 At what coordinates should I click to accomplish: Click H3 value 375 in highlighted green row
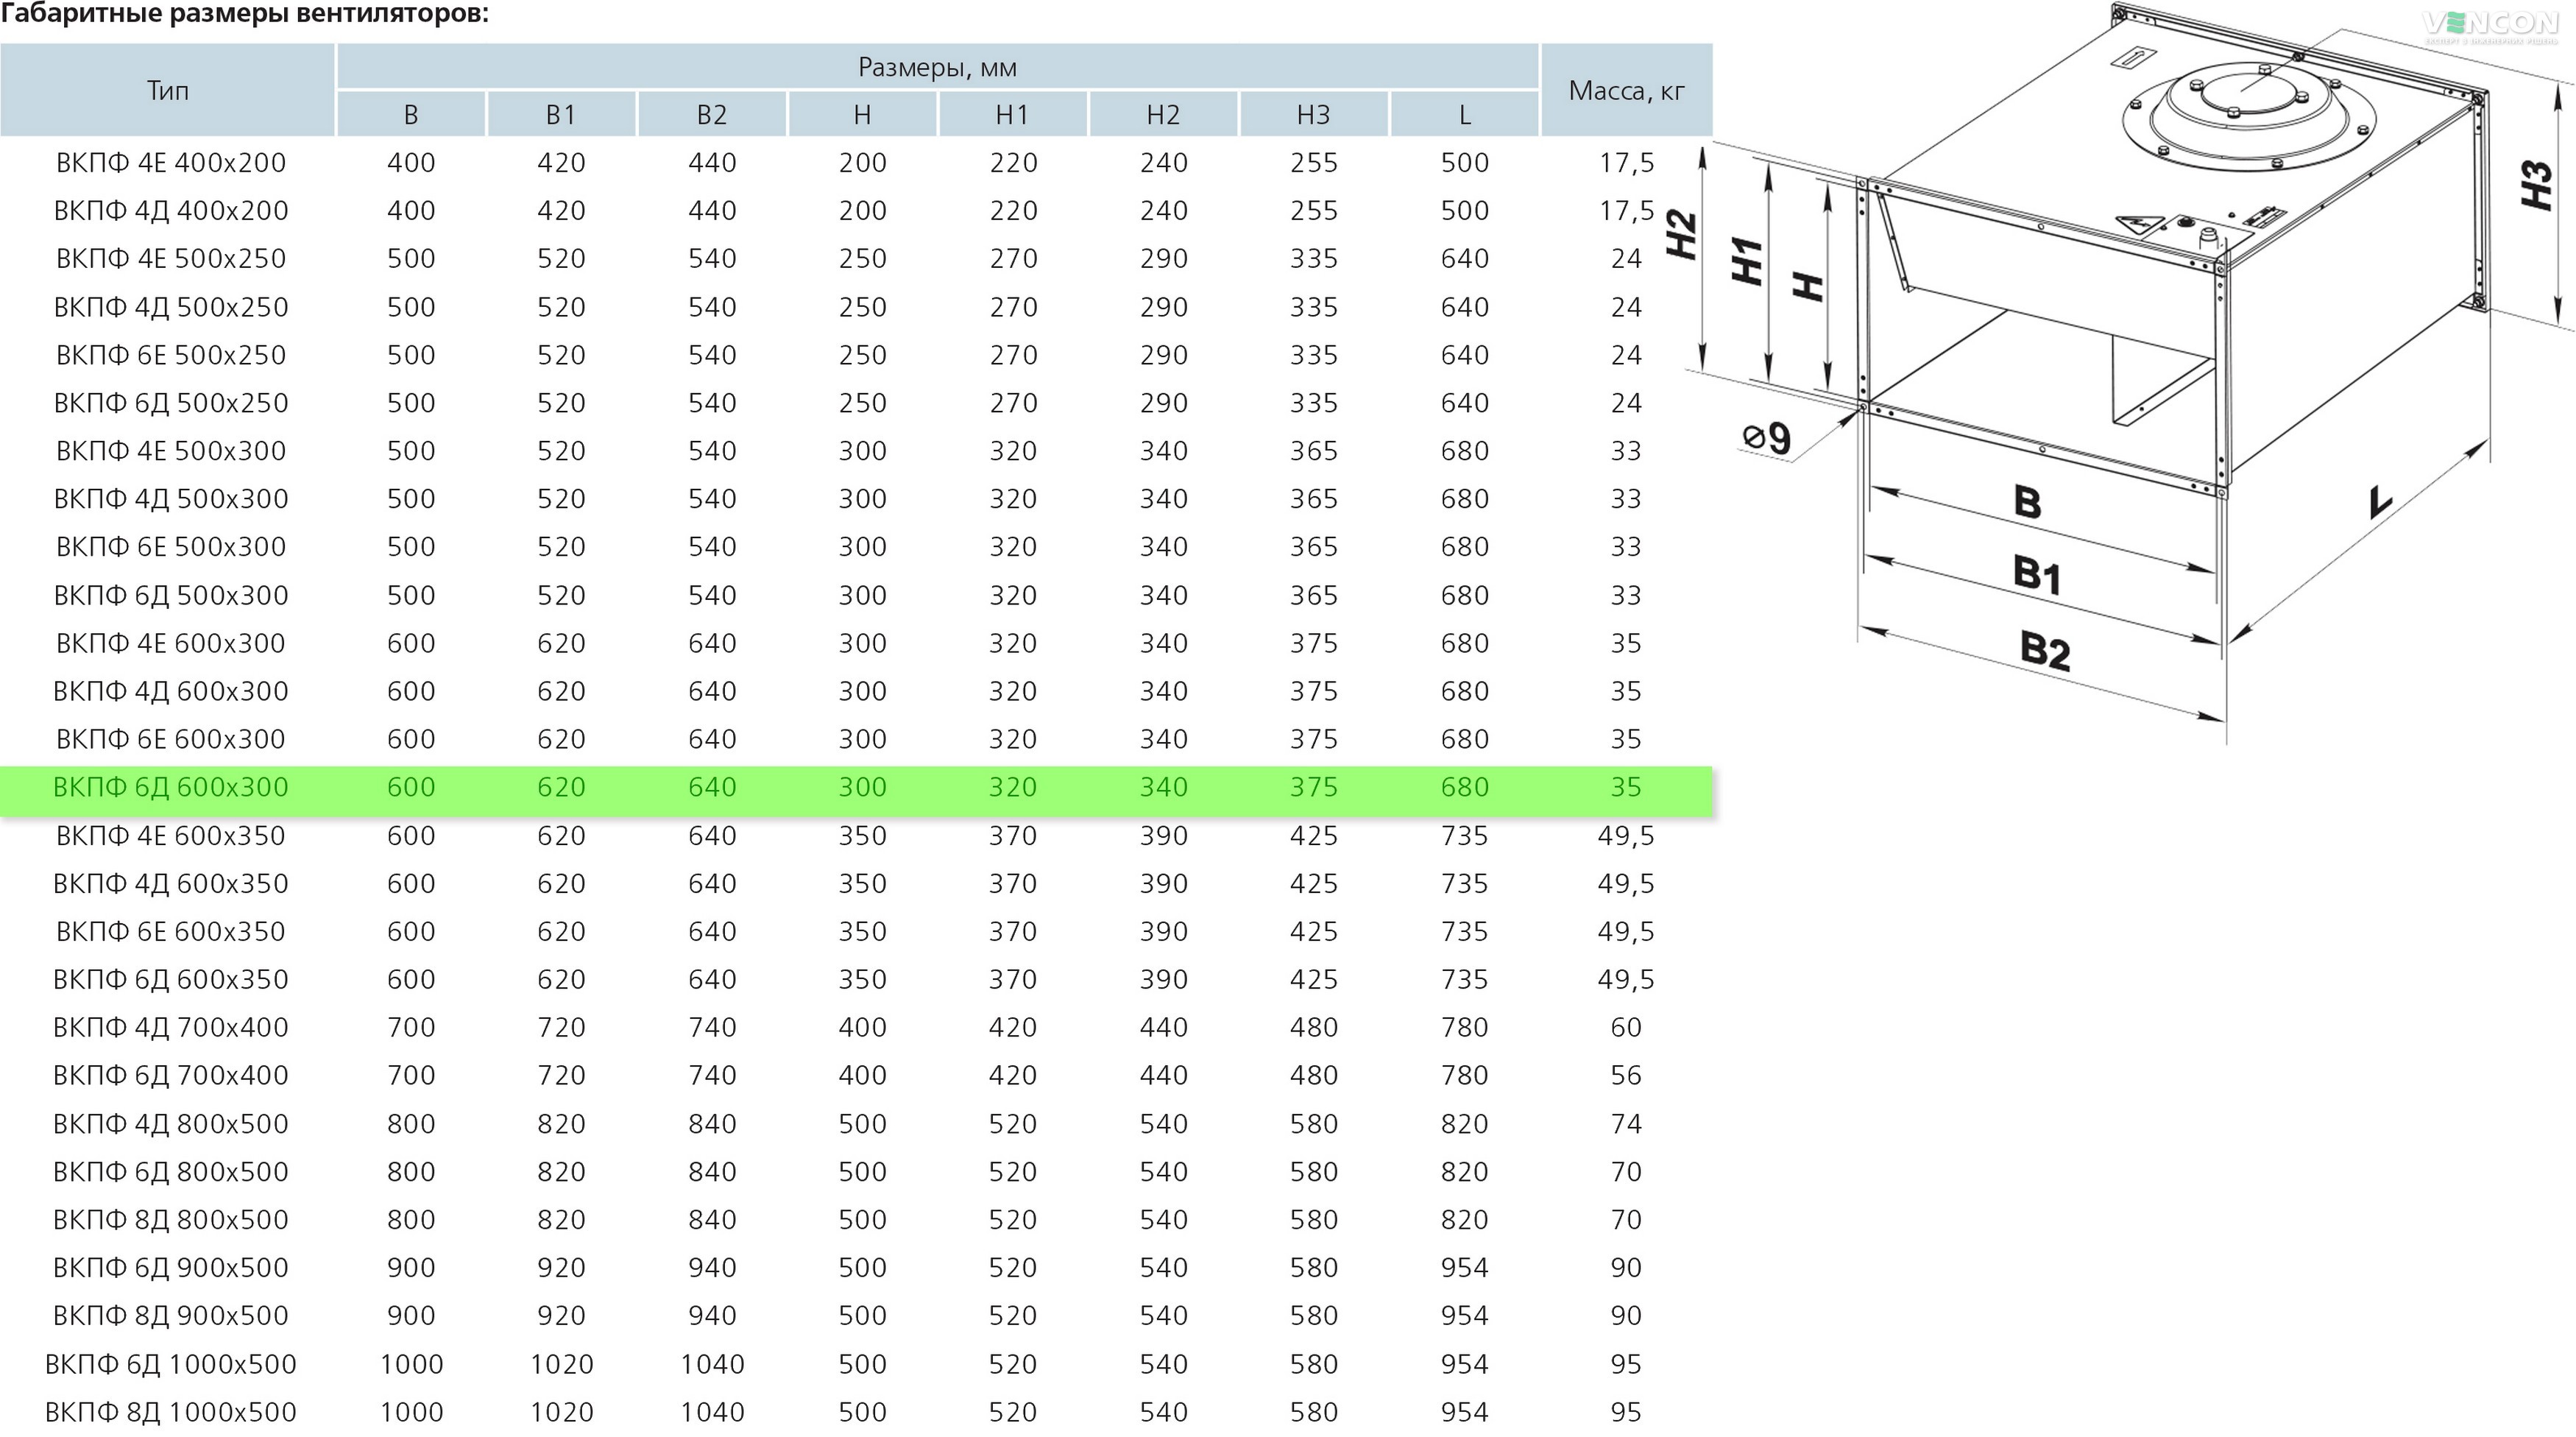pyautogui.click(x=1313, y=786)
